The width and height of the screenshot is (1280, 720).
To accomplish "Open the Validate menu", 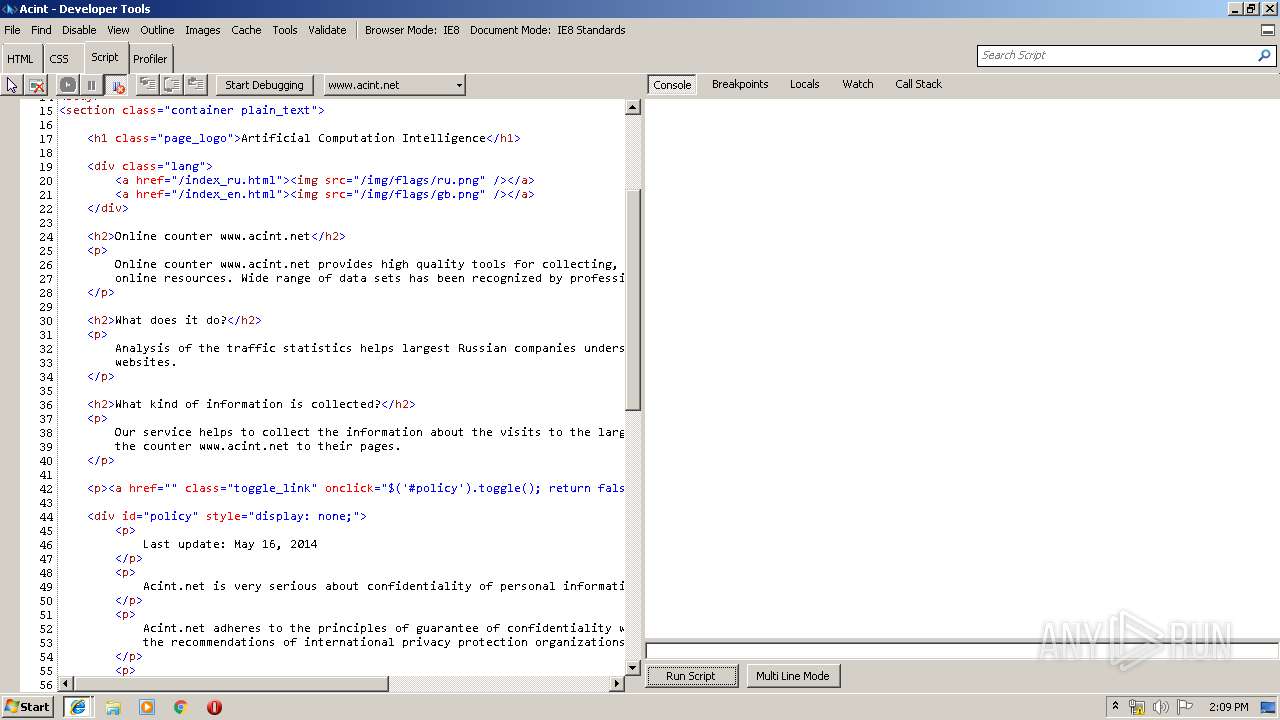I will [327, 30].
